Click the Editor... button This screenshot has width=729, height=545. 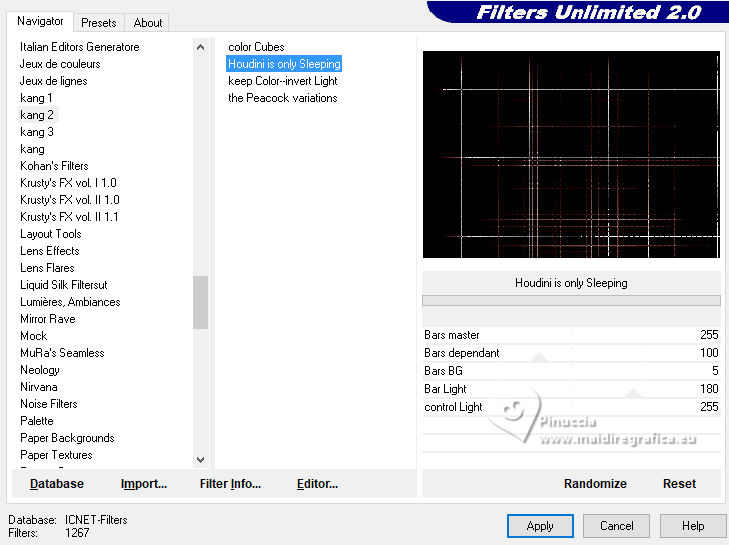(x=318, y=484)
